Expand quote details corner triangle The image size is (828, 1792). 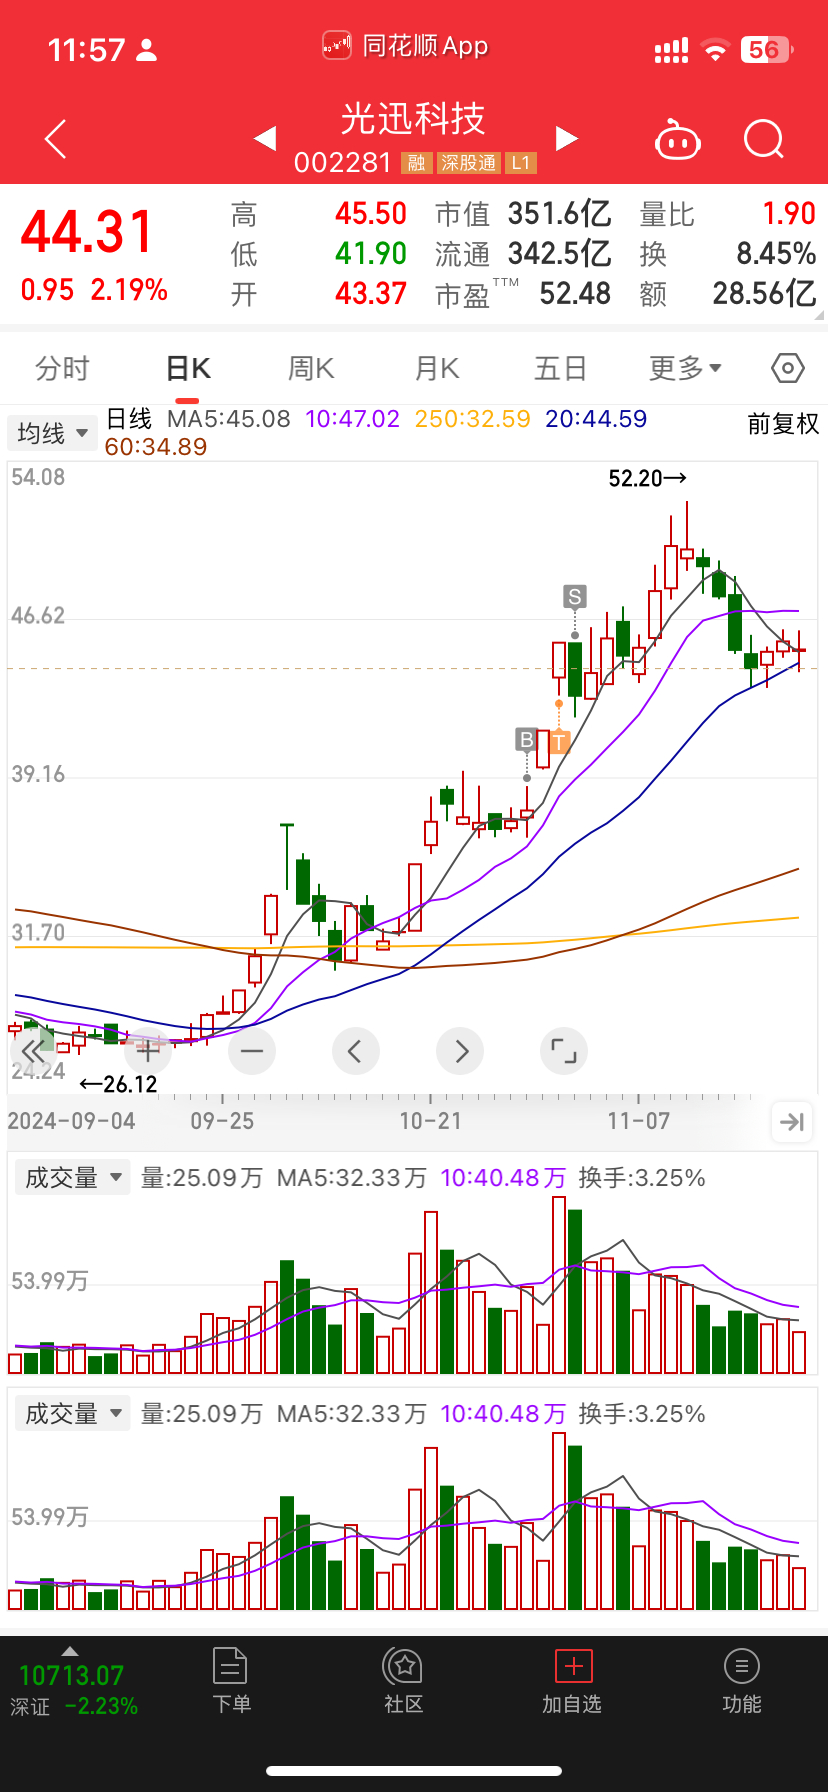(x=820, y=315)
